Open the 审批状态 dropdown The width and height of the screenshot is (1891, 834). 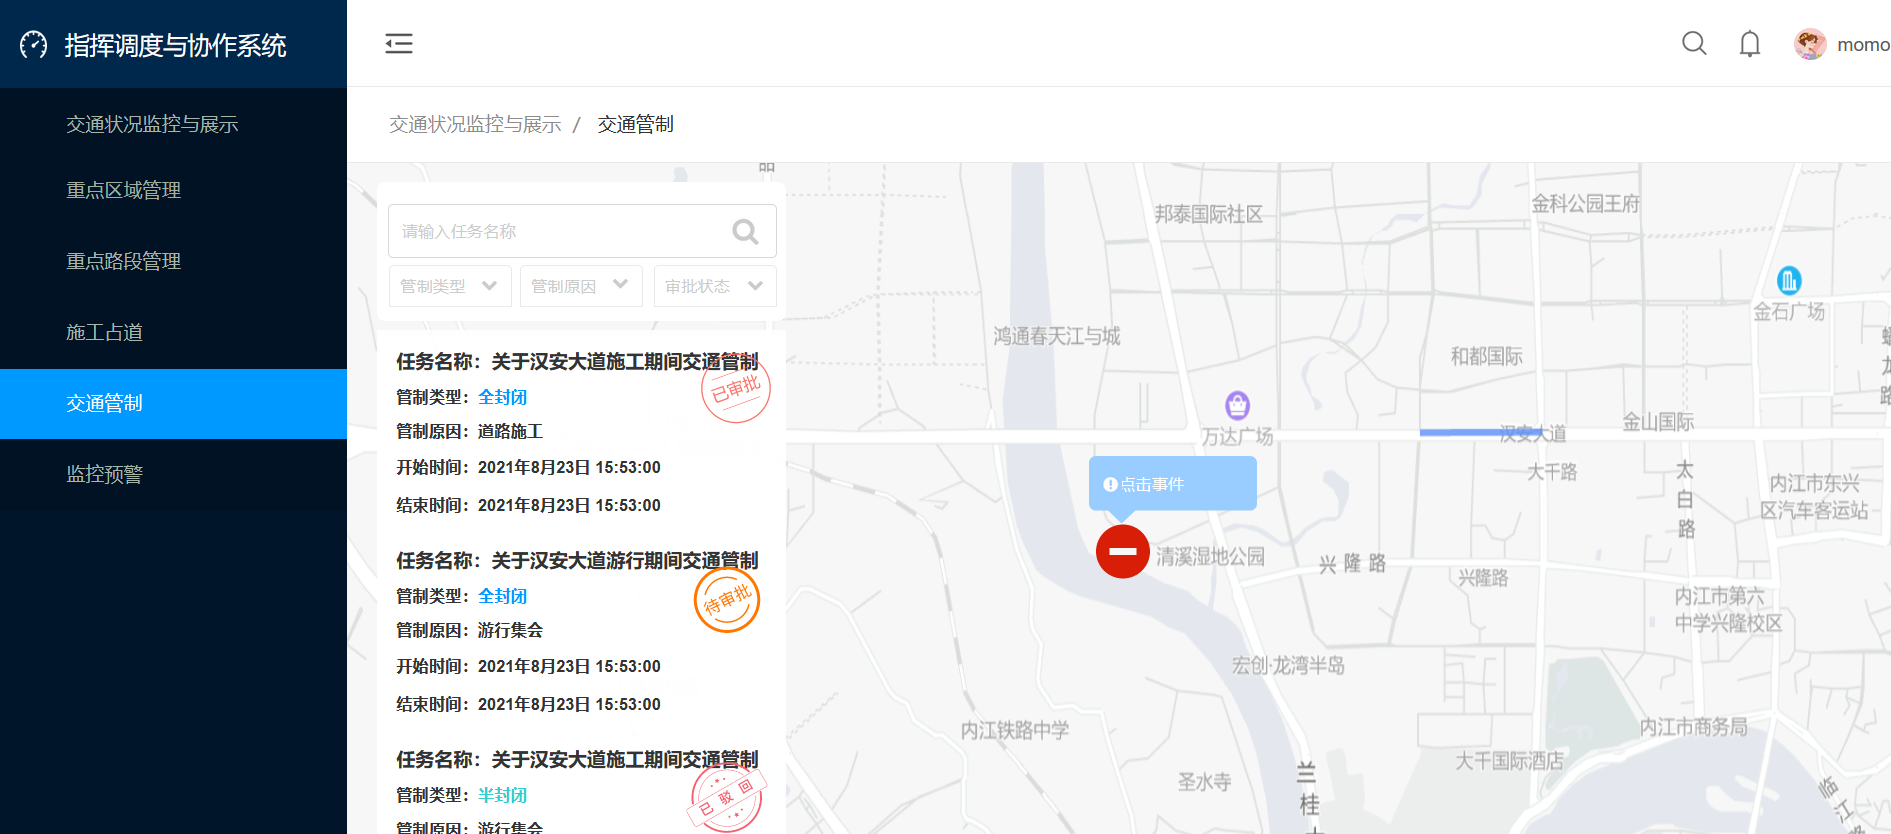(715, 286)
